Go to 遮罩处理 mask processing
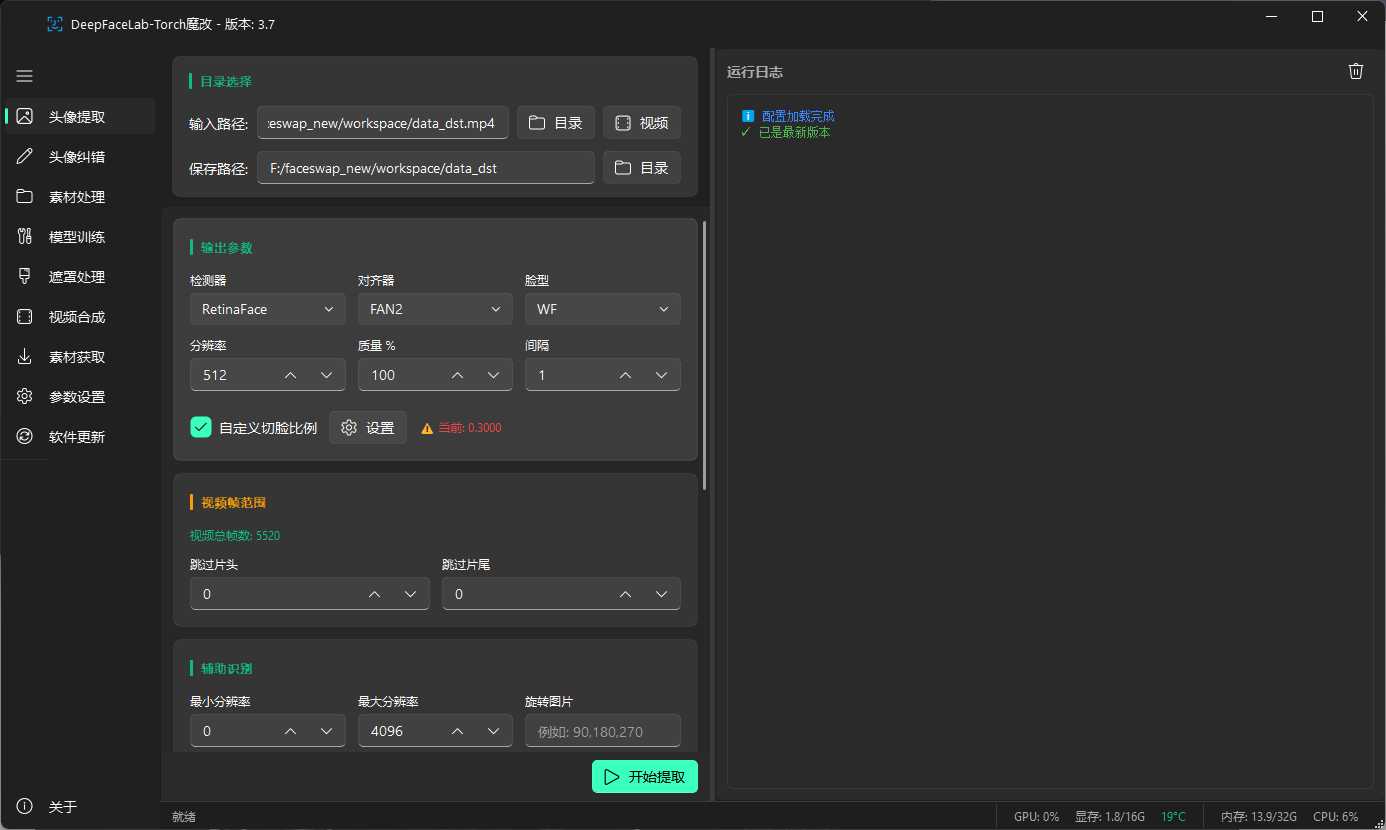This screenshot has width=1386, height=830. coord(77,277)
